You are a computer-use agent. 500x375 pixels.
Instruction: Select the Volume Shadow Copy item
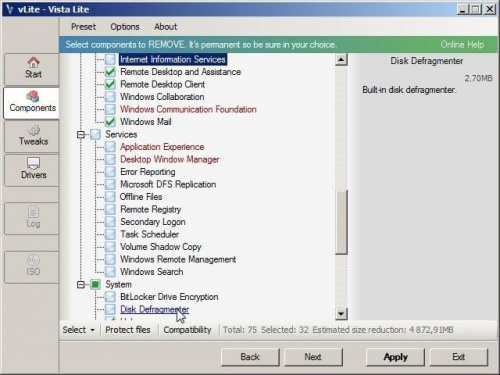(161, 247)
